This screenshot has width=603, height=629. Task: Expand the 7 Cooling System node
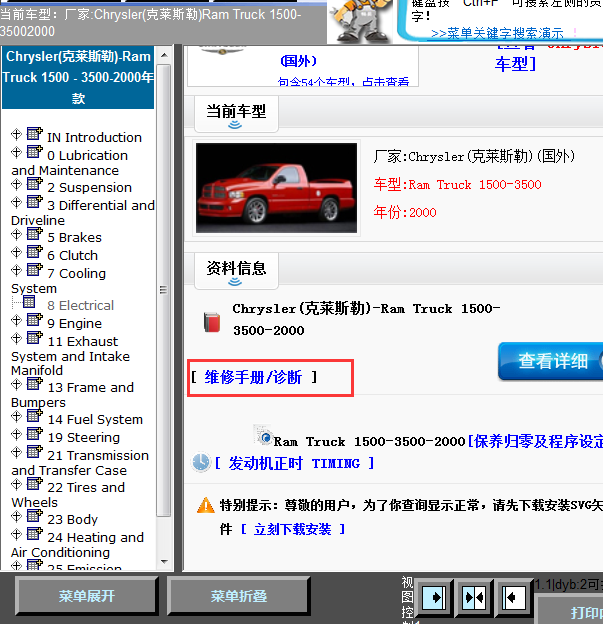(x=16, y=270)
